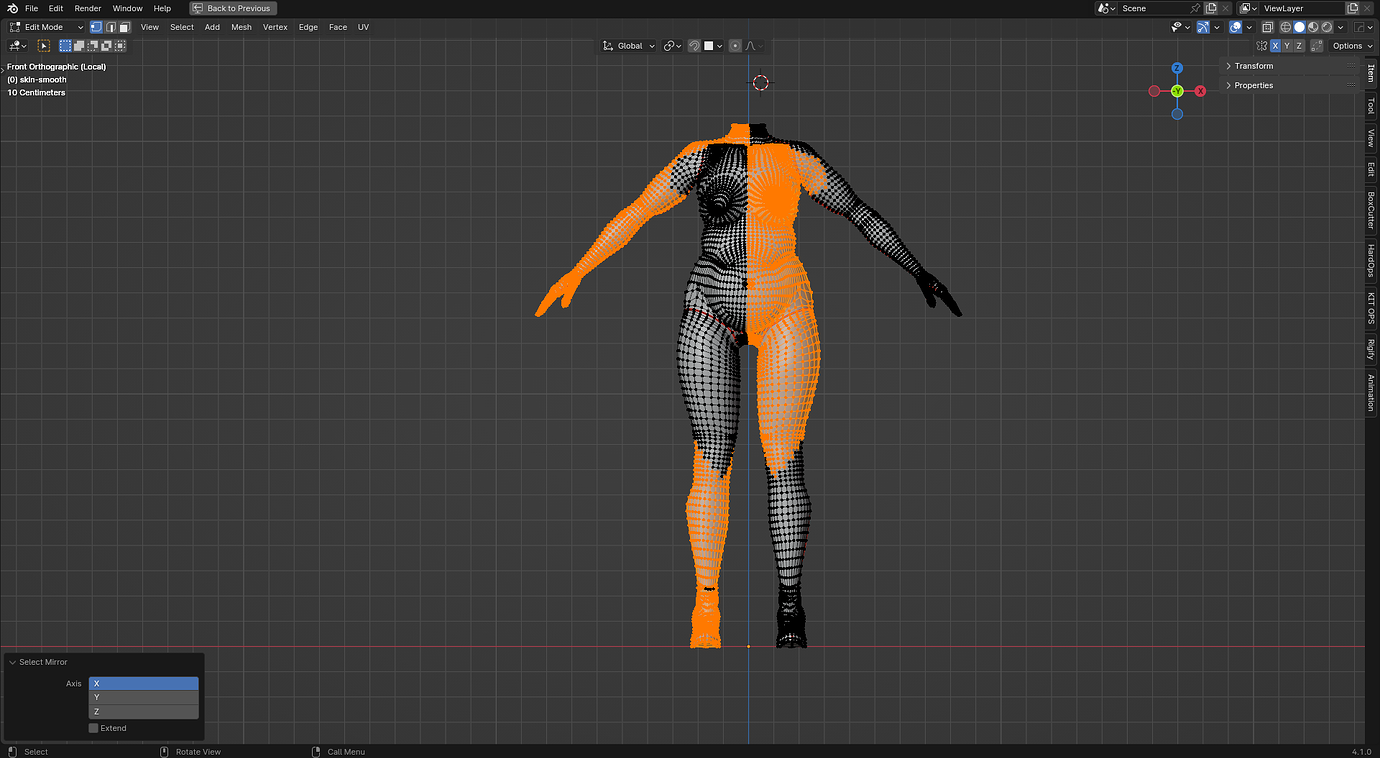Click the red X axis gizmo handle

(x=1200, y=91)
